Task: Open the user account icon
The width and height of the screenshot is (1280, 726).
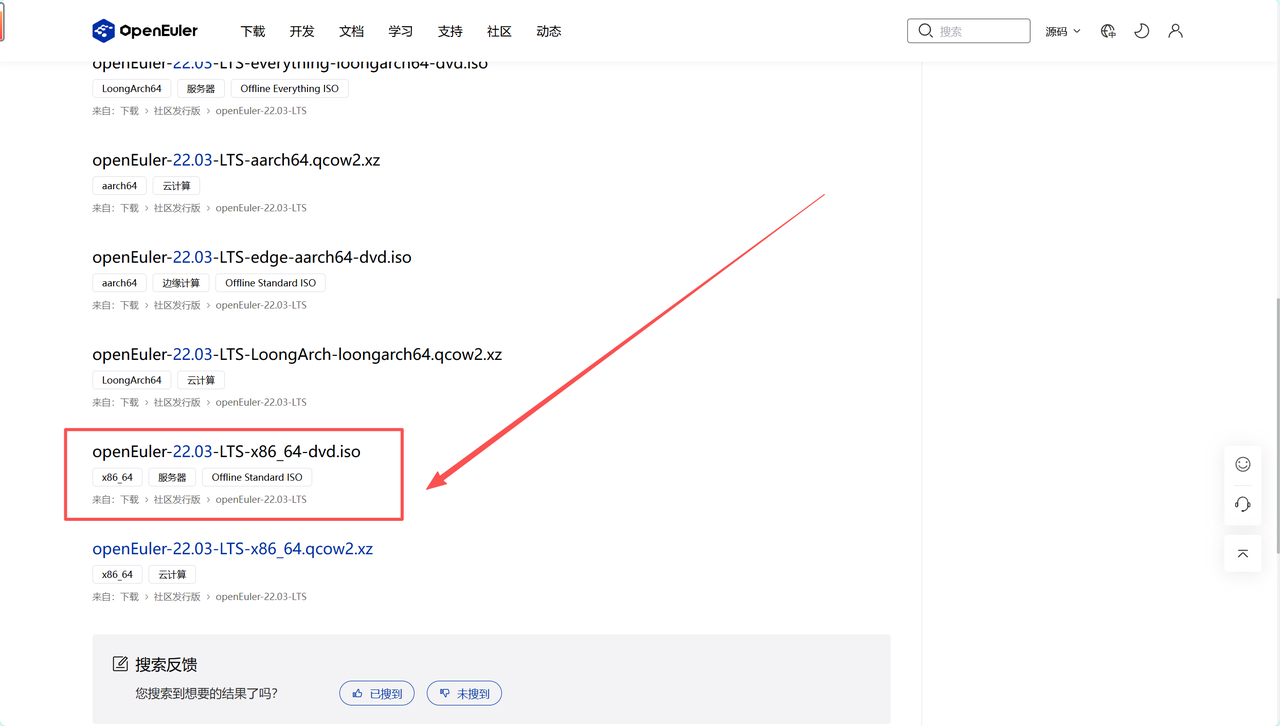Action: tap(1176, 31)
